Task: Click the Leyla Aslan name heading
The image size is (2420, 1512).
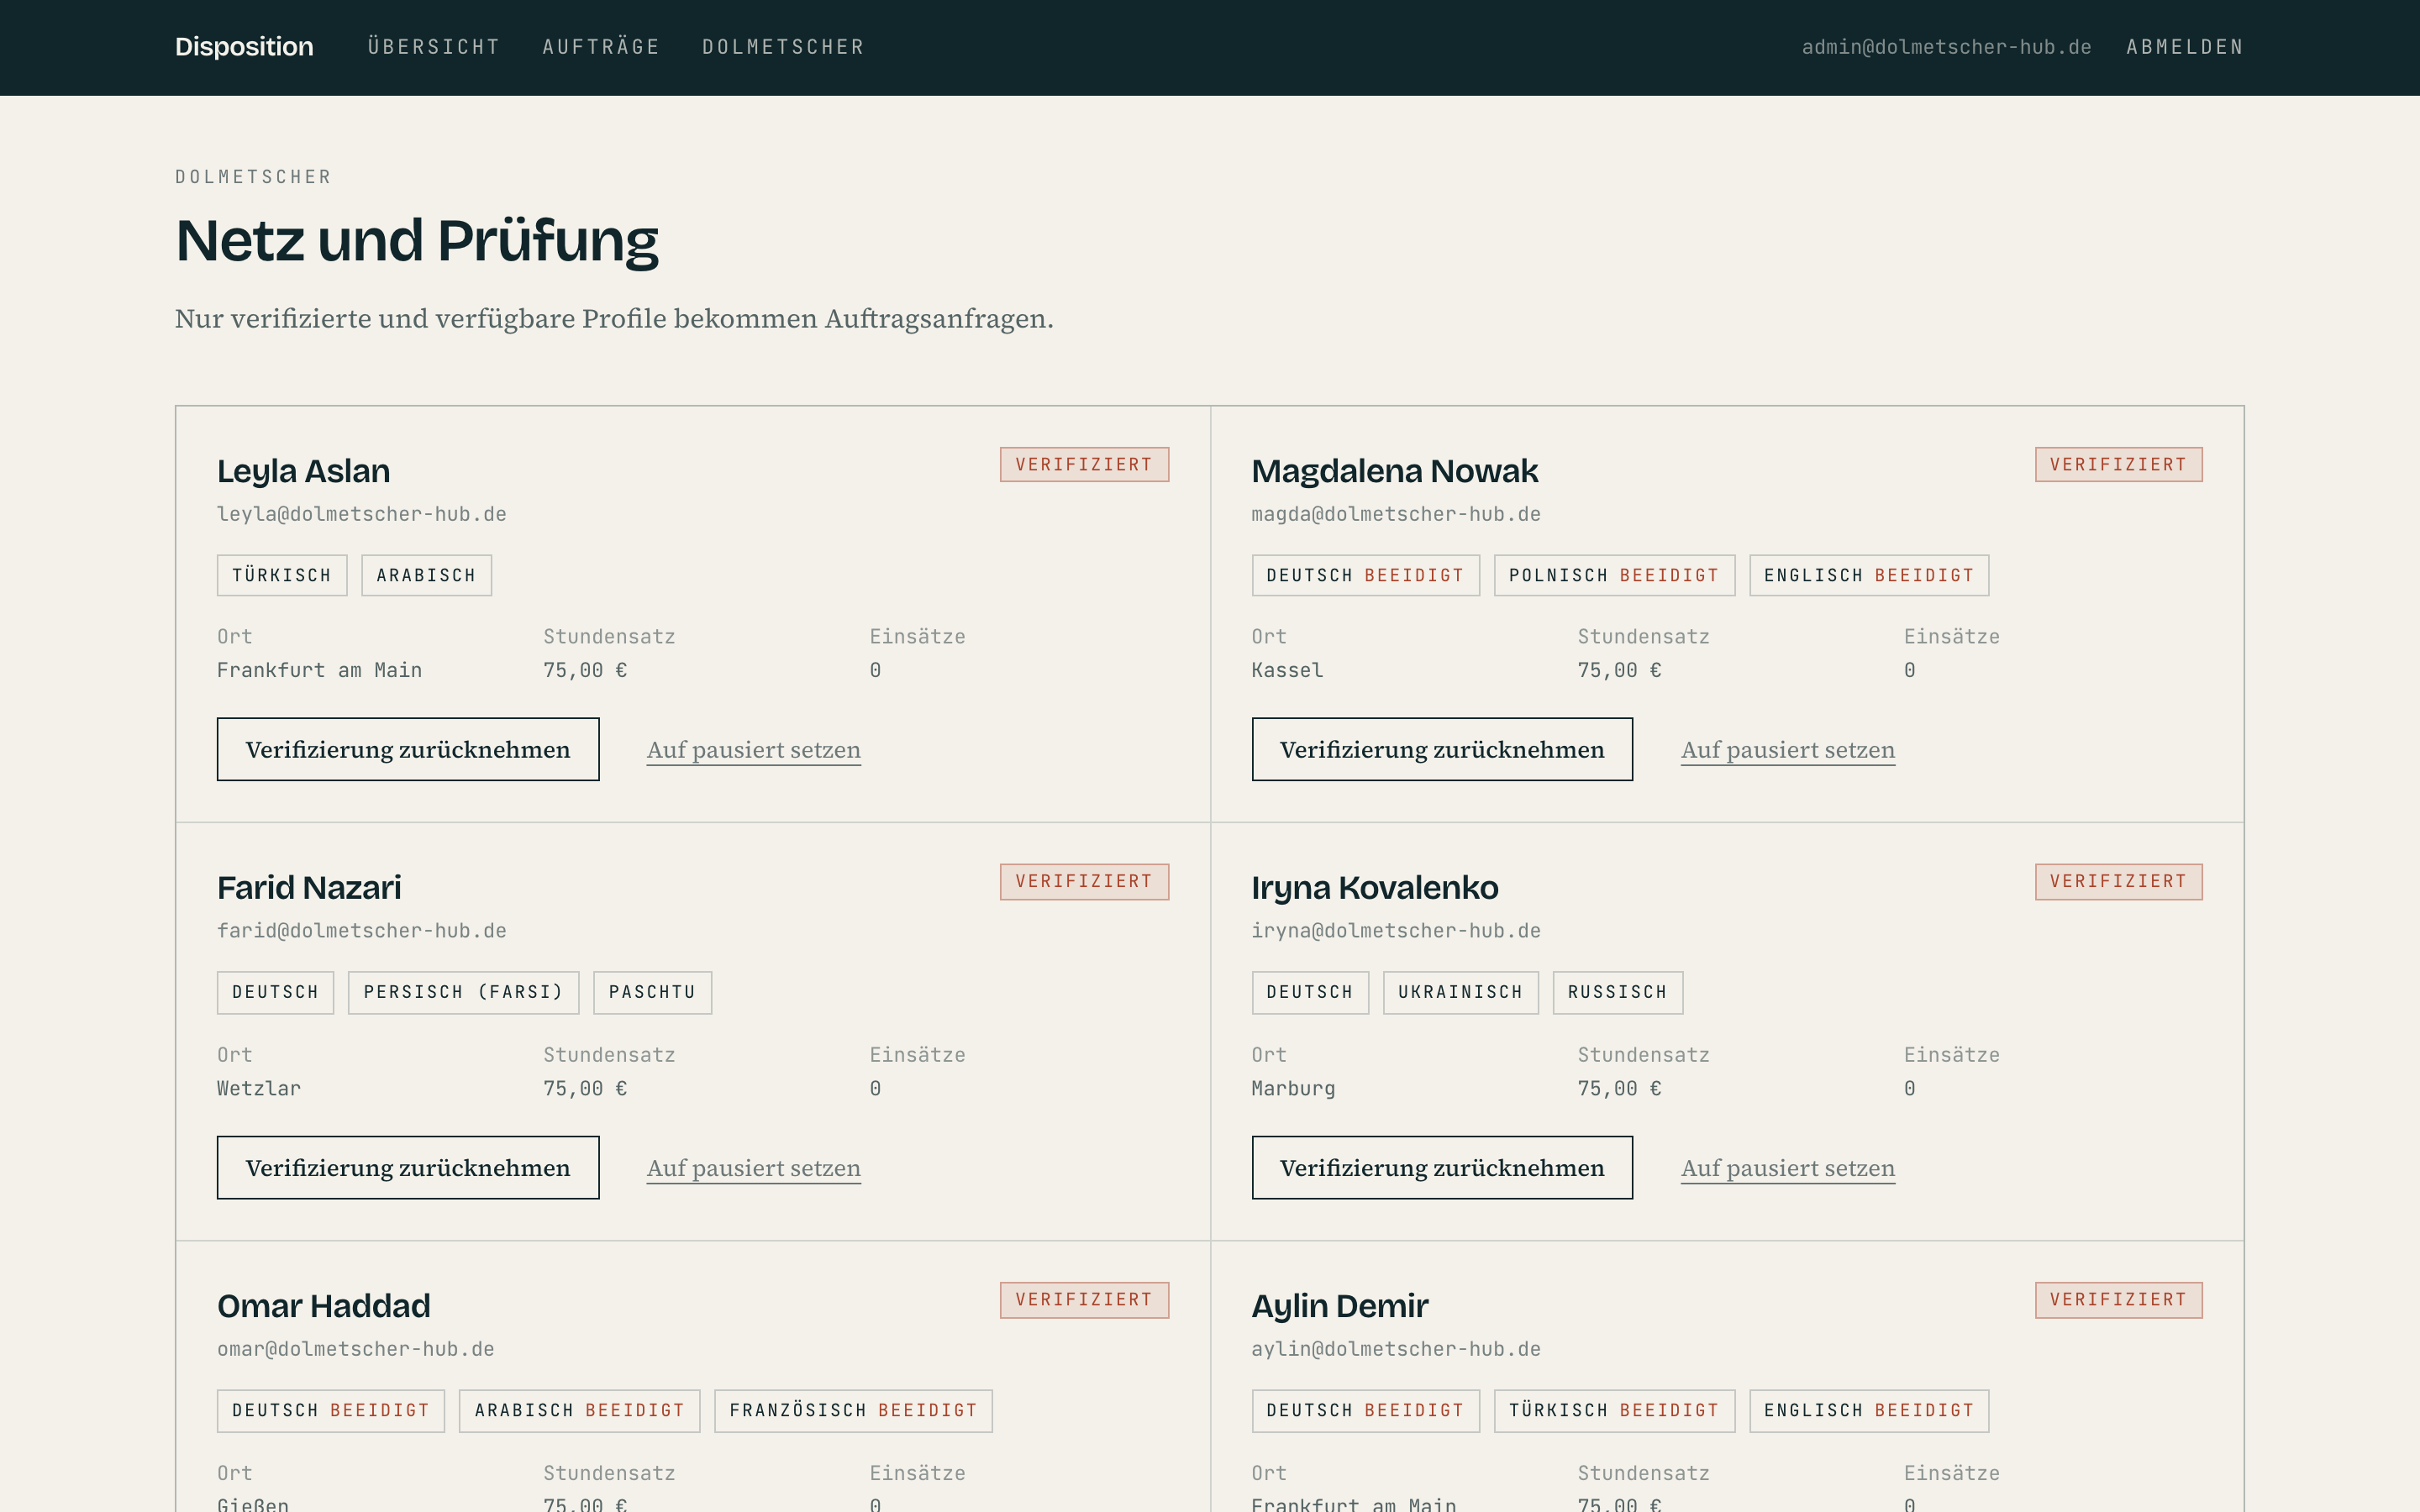Action: [304, 471]
